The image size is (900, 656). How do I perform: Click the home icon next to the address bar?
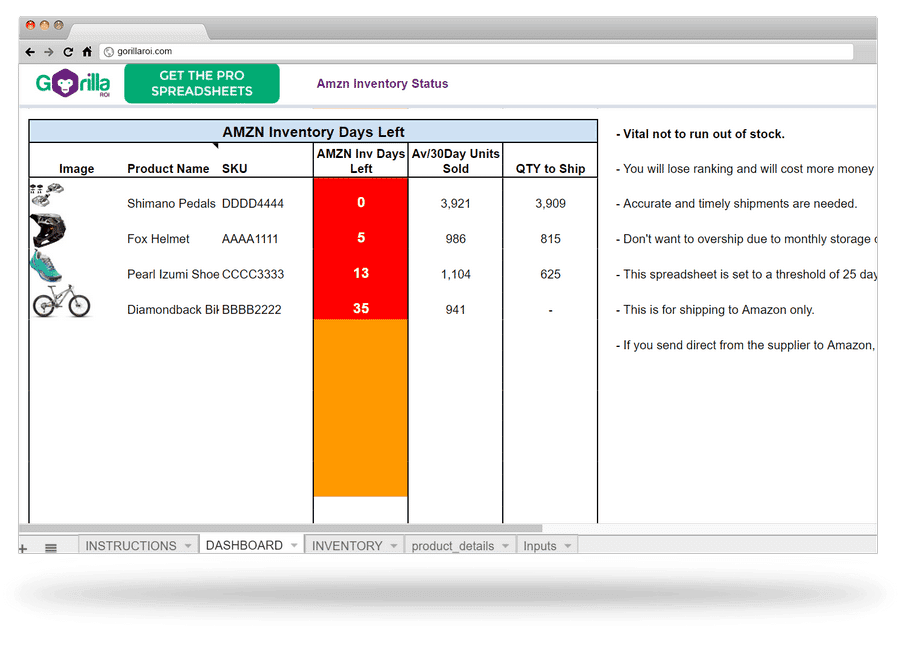coord(86,50)
